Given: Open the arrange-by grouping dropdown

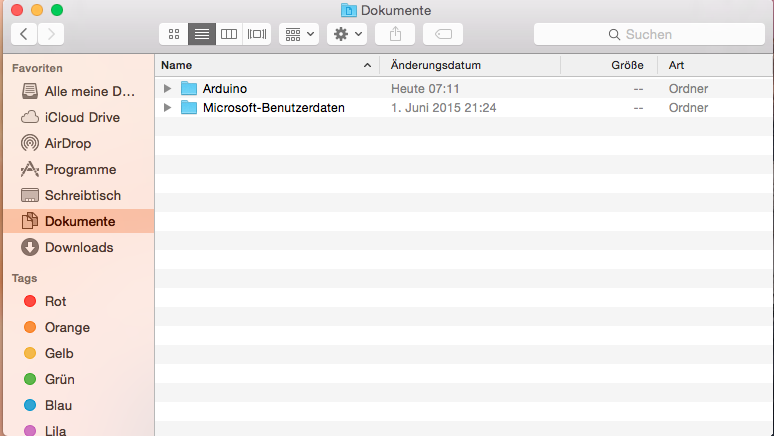Looking at the screenshot, I should pos(299,34).
